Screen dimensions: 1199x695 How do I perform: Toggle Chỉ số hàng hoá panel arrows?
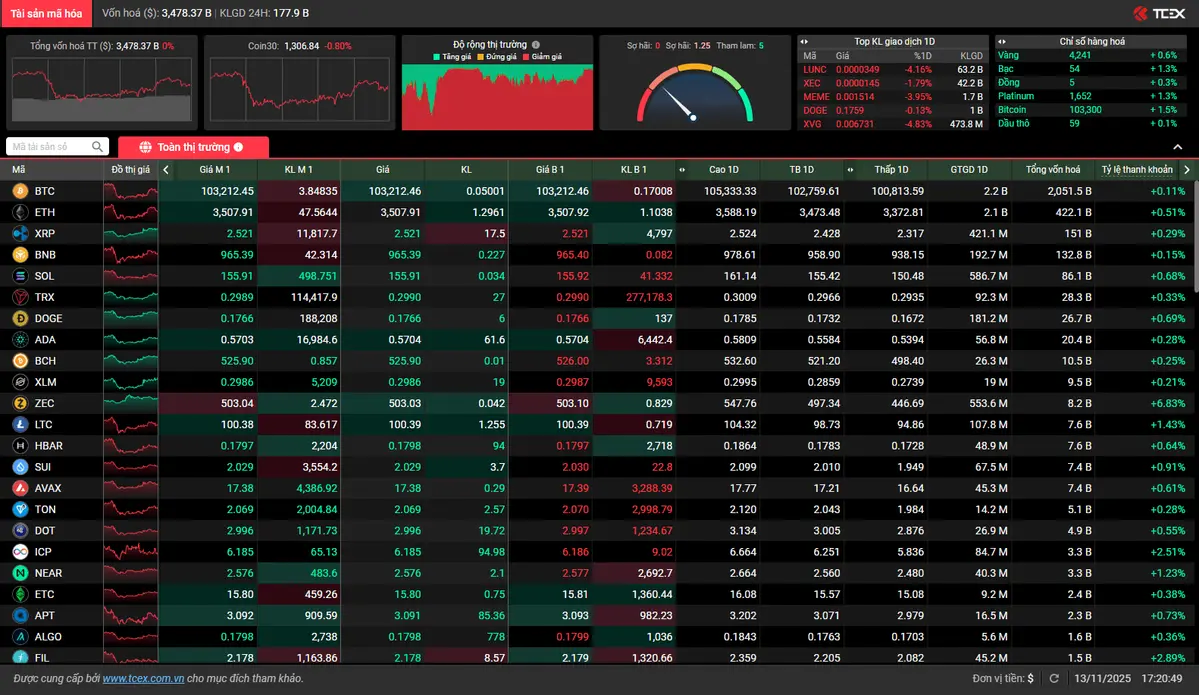click(1001, 42)
